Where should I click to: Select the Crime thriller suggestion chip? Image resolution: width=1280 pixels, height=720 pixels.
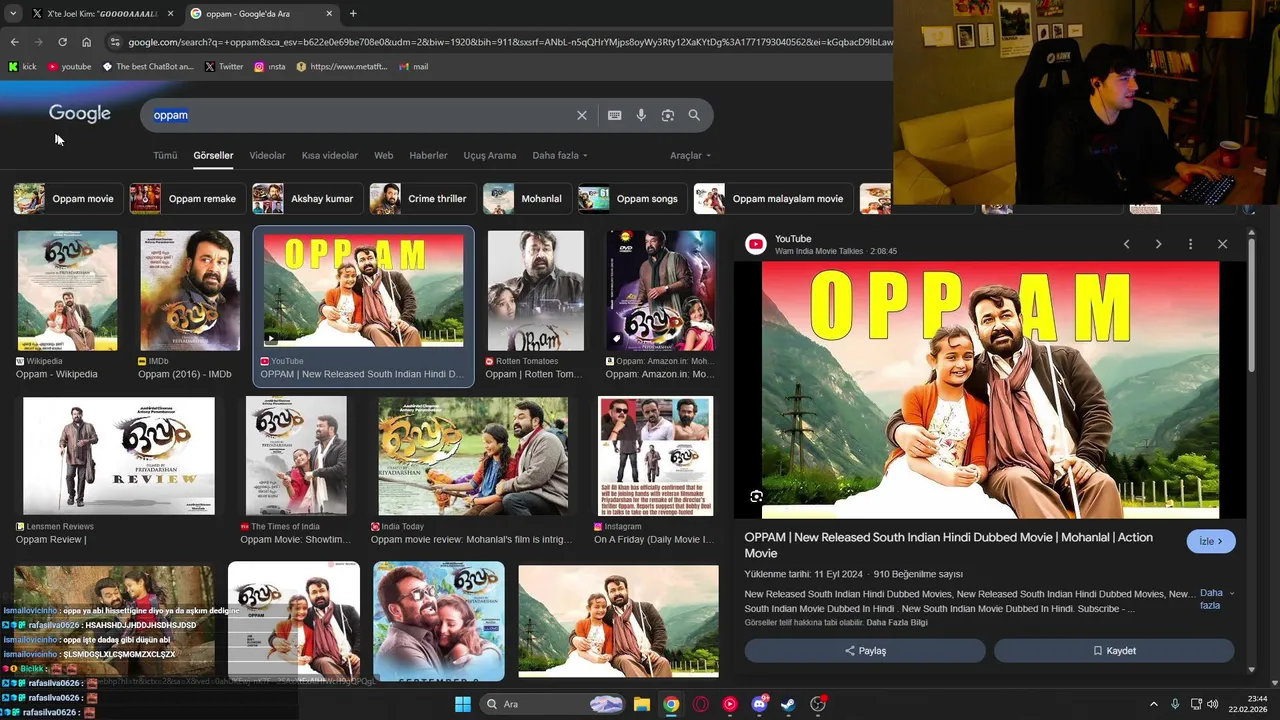(x=422, y=199)
